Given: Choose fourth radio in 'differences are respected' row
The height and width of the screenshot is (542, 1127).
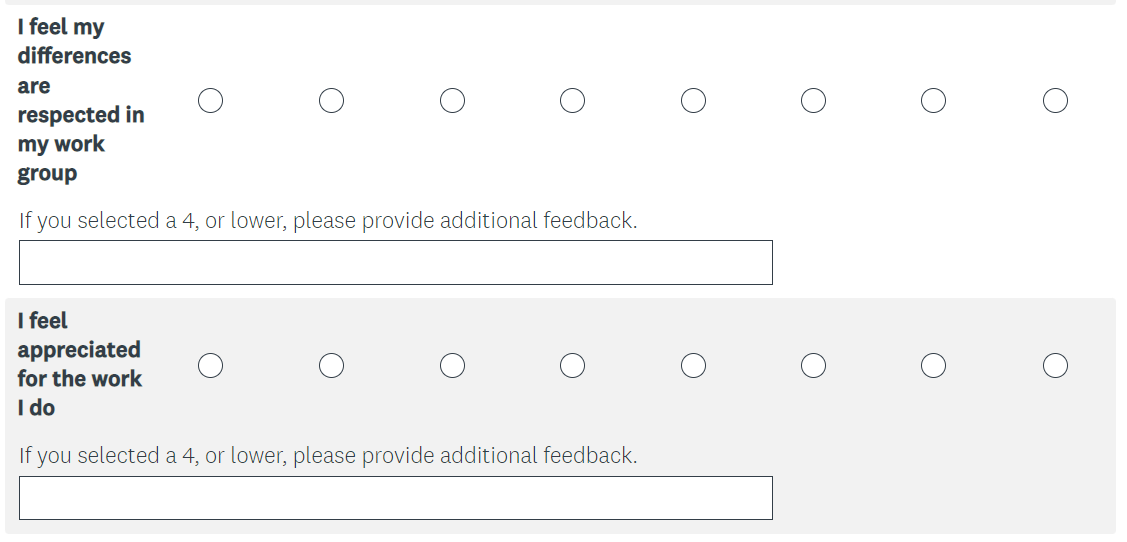Looking at the screenshot, I should (572, 101).
